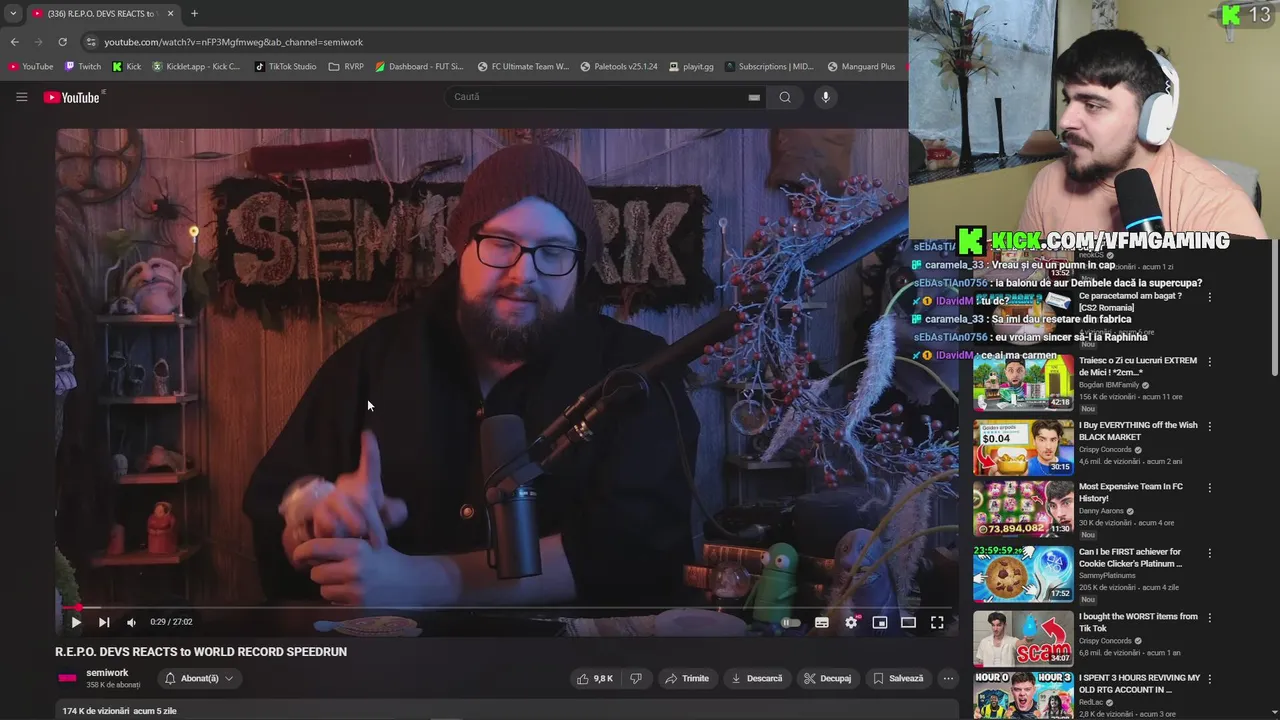Open the YouTube guide hamburger menu

pos(21,97)
